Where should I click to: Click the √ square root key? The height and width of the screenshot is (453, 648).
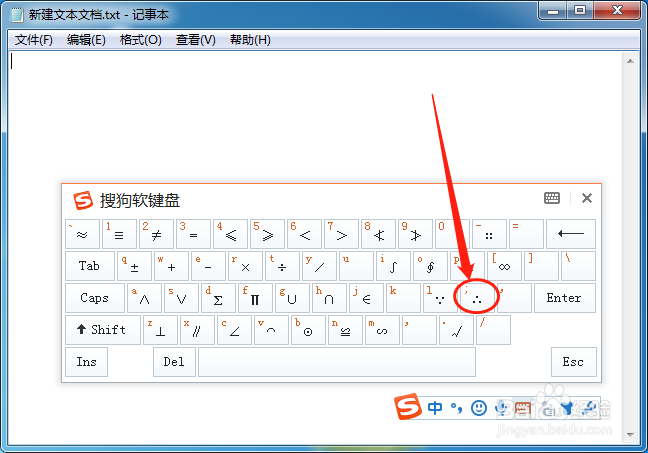[x=456, y=330]
